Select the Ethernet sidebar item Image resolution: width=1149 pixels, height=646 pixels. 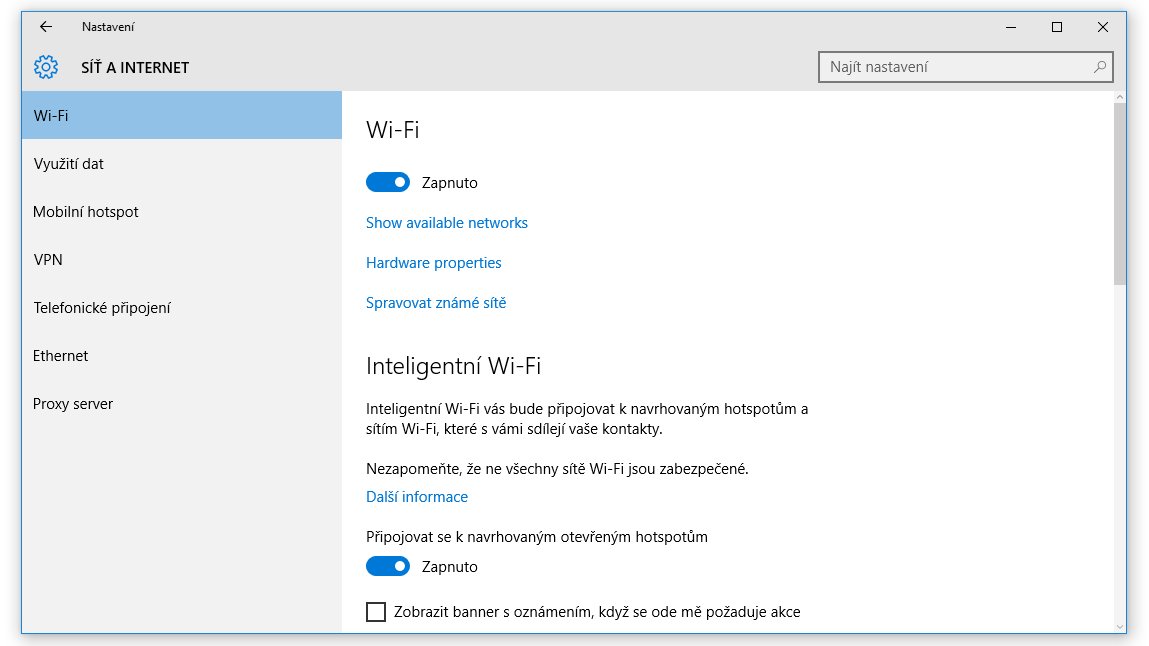tap(182, 355)
